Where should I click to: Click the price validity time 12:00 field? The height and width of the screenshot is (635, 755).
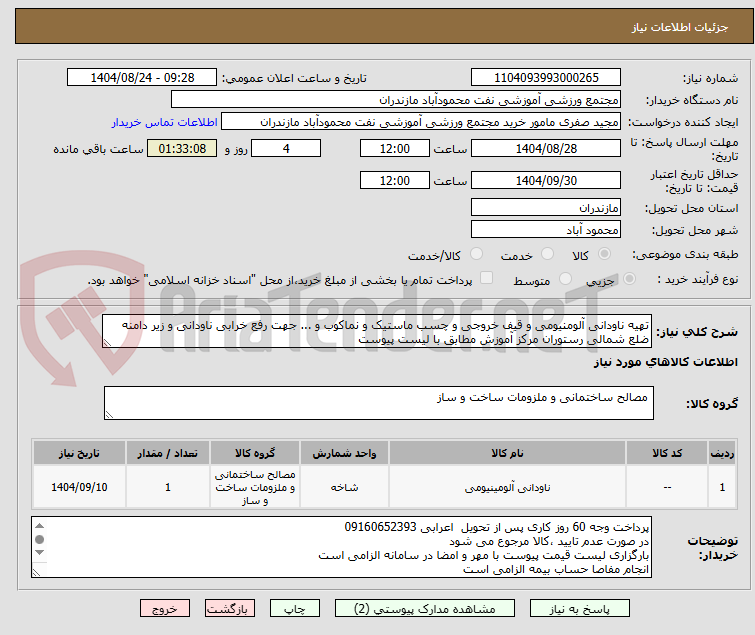[x=395, y=181]
